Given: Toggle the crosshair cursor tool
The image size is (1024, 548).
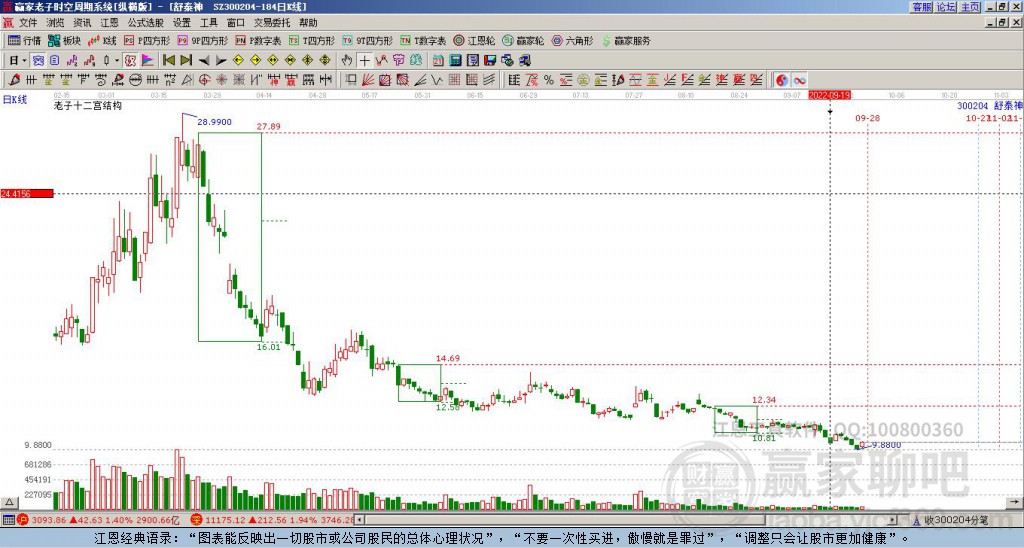Looking at the screenshot, I should [364, 61].
